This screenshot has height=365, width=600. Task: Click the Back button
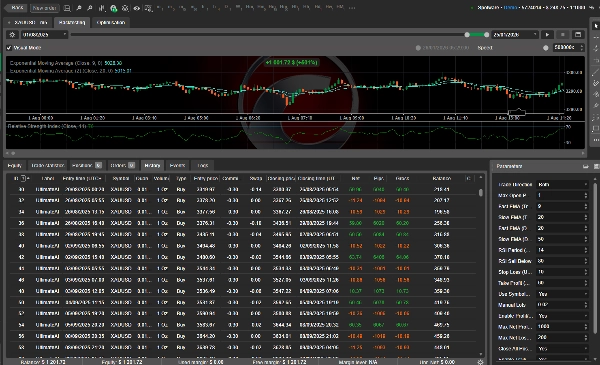(16, 8)
